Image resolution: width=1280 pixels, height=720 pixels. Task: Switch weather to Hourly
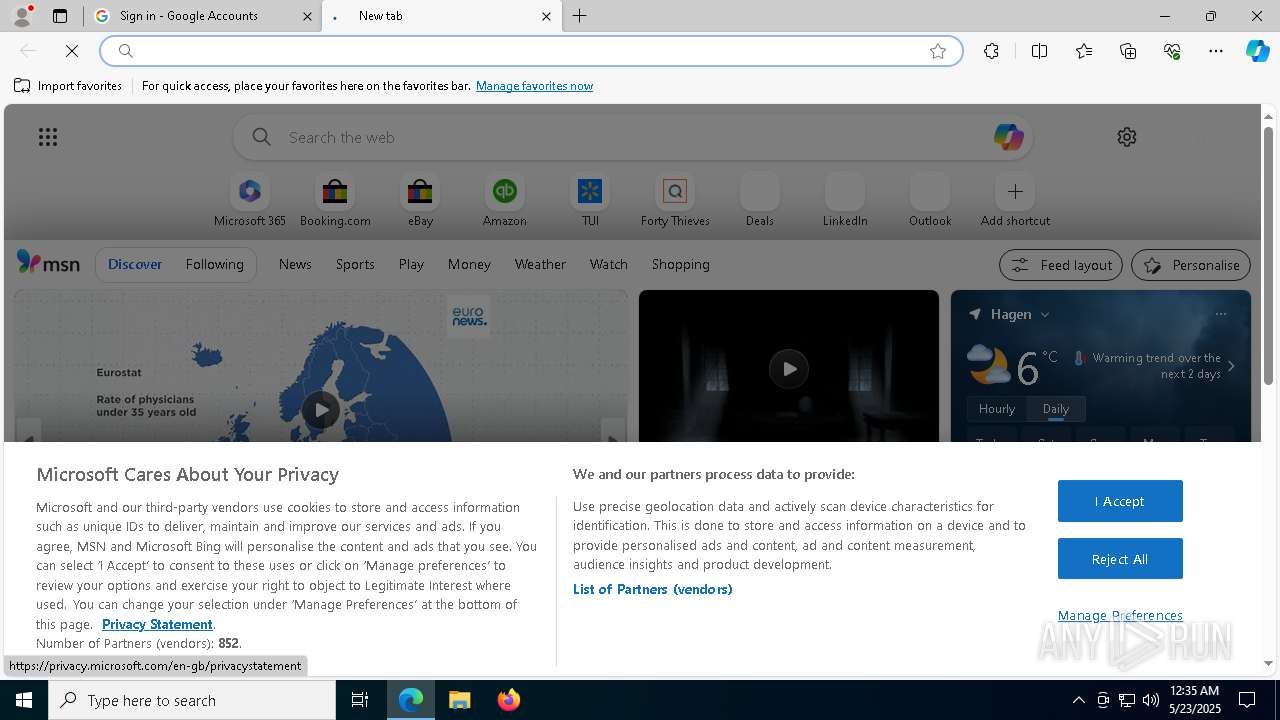coord(997,409)
